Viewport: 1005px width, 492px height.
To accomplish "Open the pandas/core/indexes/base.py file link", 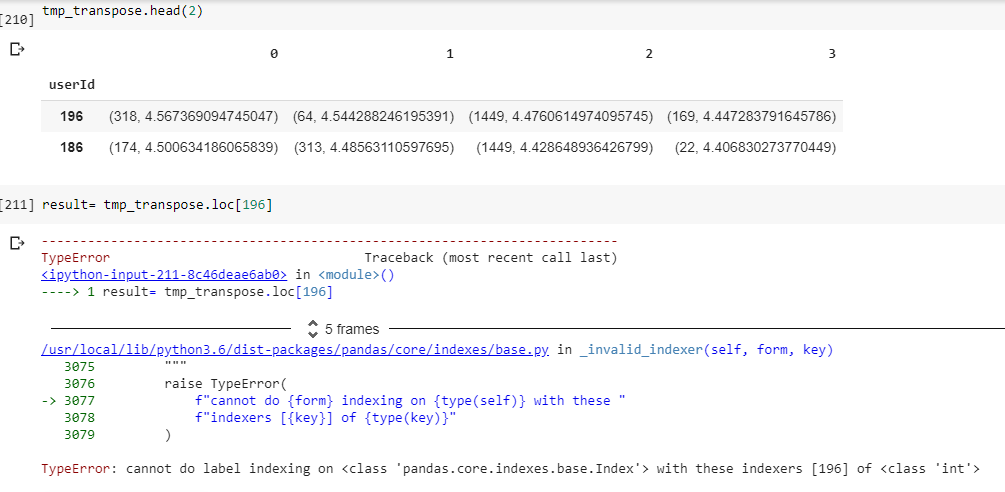I will [x=295, y=350].
